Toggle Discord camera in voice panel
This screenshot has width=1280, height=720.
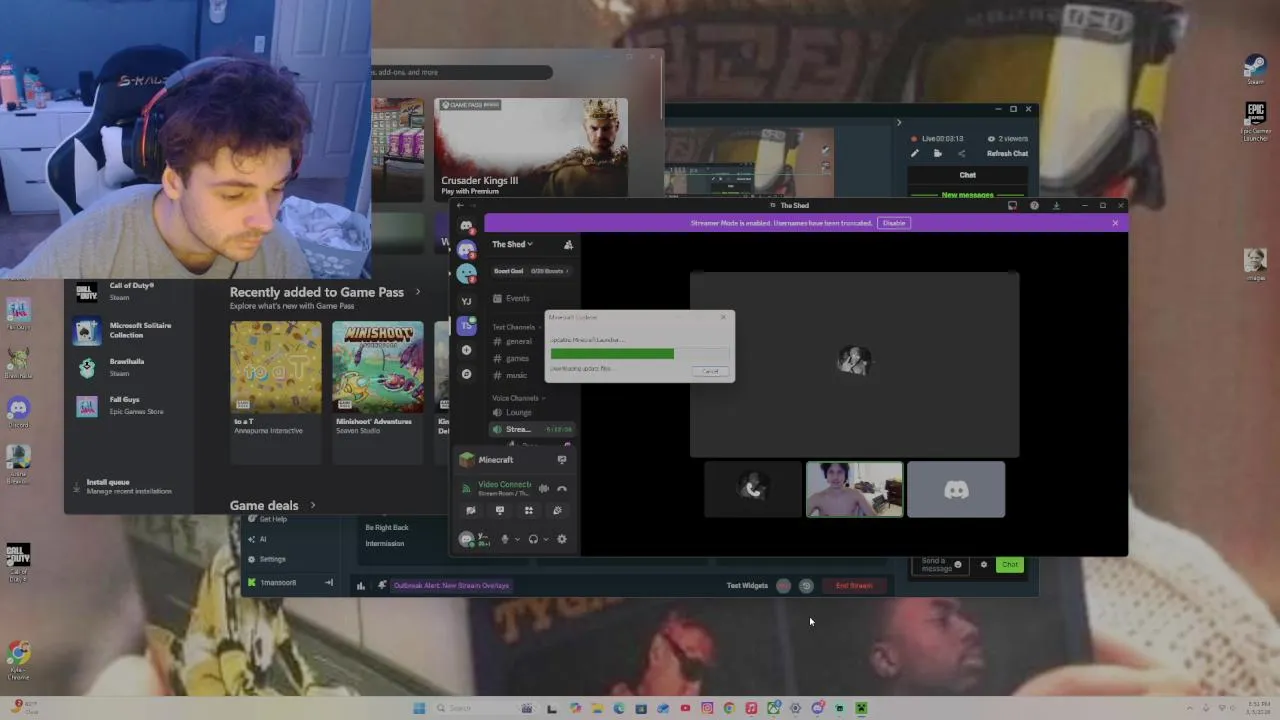471,510
